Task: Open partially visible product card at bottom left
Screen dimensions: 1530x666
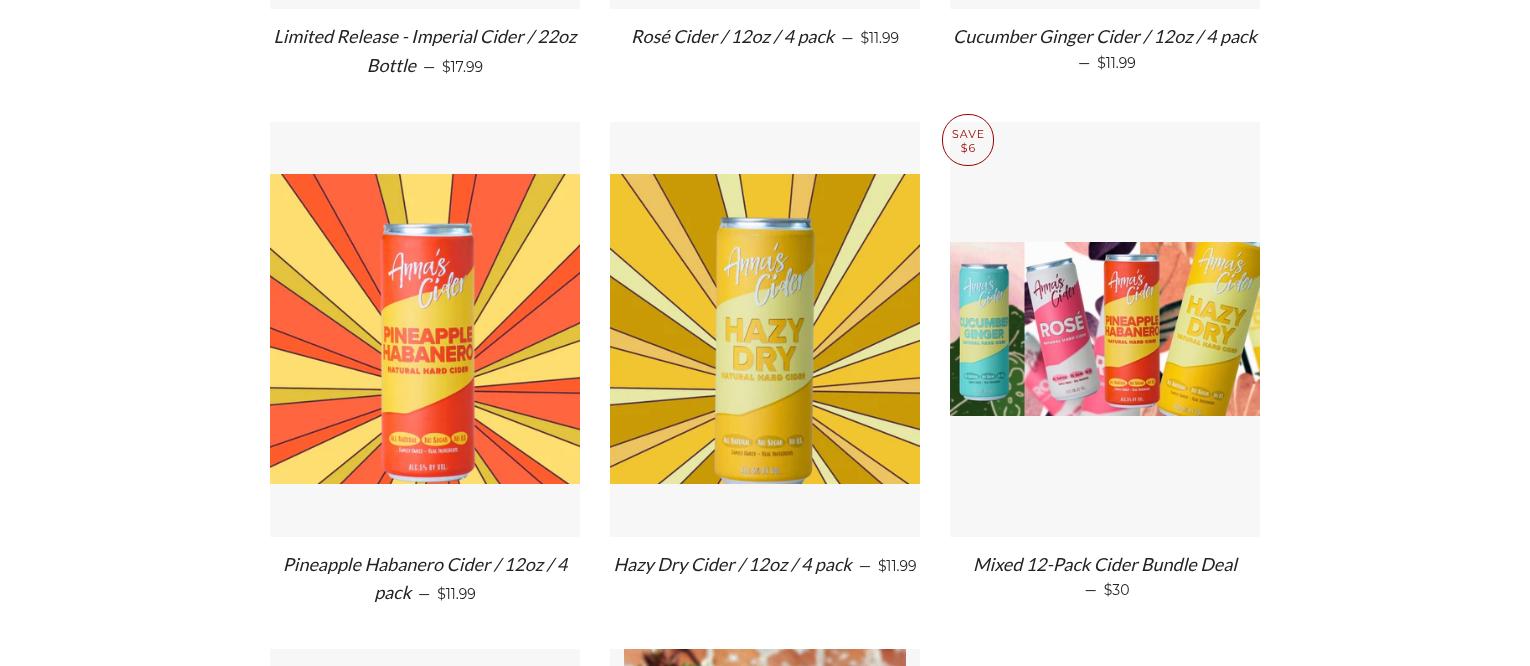Action: point(425,658)
